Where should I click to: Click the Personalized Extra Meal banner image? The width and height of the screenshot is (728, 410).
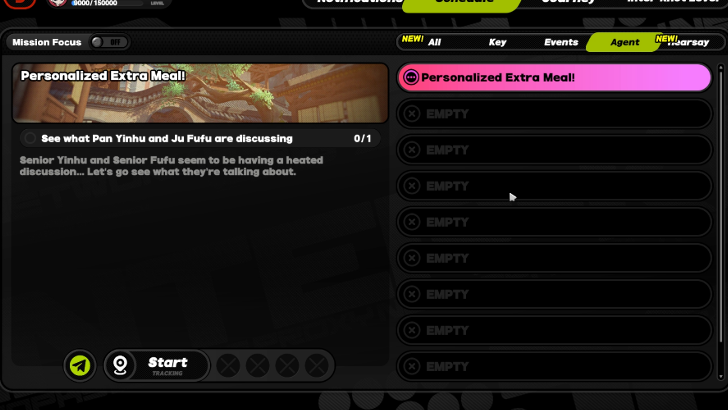200,93
